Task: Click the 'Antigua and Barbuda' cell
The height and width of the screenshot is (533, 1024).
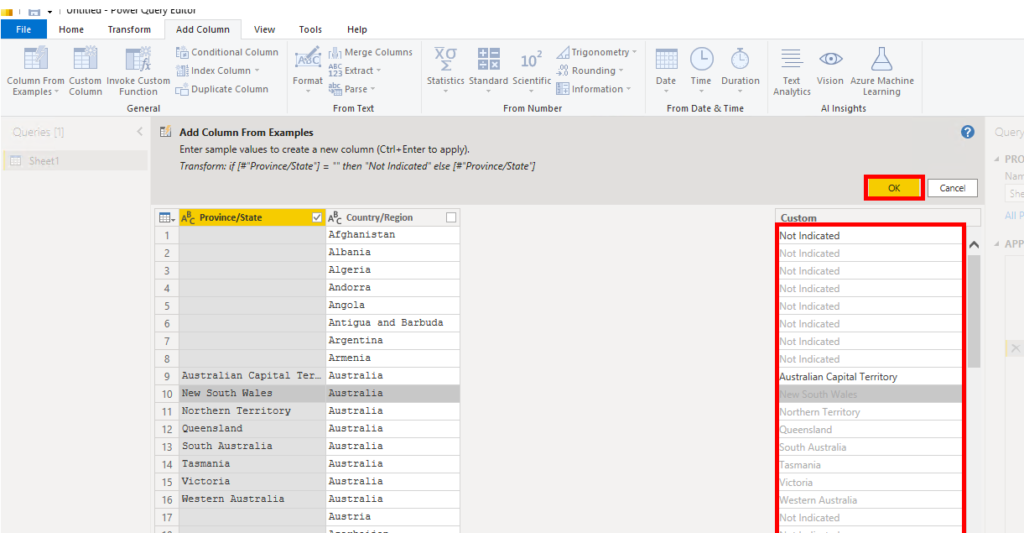Action: [x=392, y=323]
